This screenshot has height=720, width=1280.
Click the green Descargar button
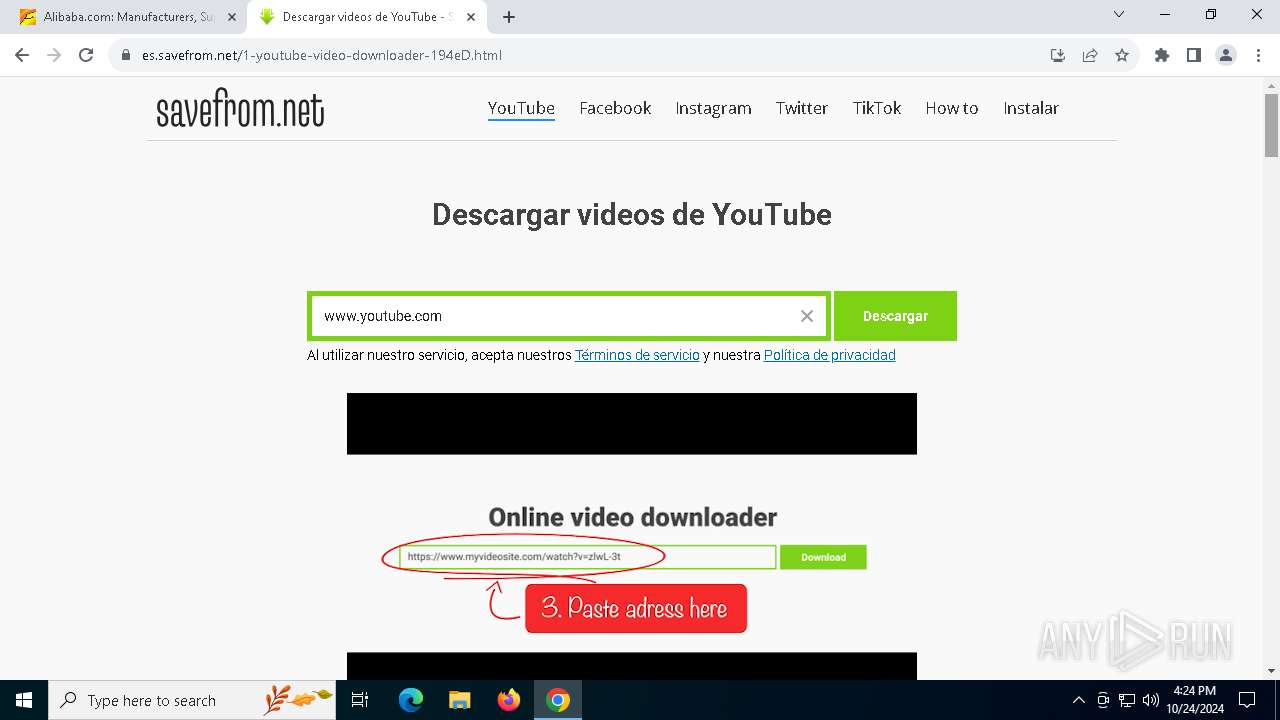(895, 316)
